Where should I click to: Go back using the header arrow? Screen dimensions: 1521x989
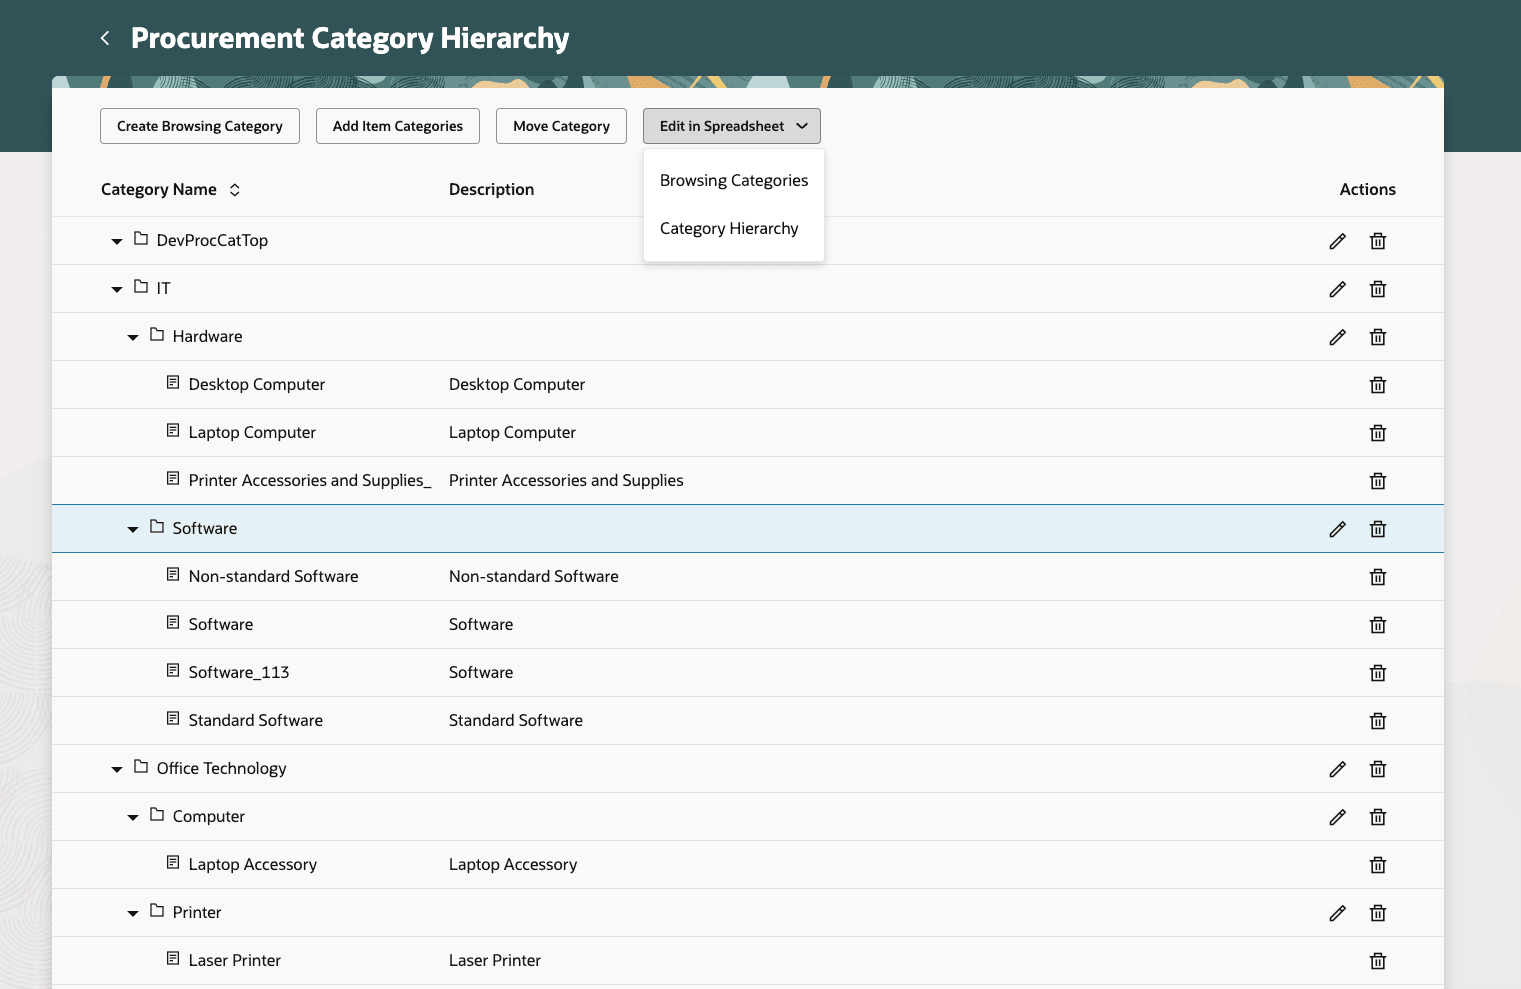pyautogui.click(x=105, y=38)
